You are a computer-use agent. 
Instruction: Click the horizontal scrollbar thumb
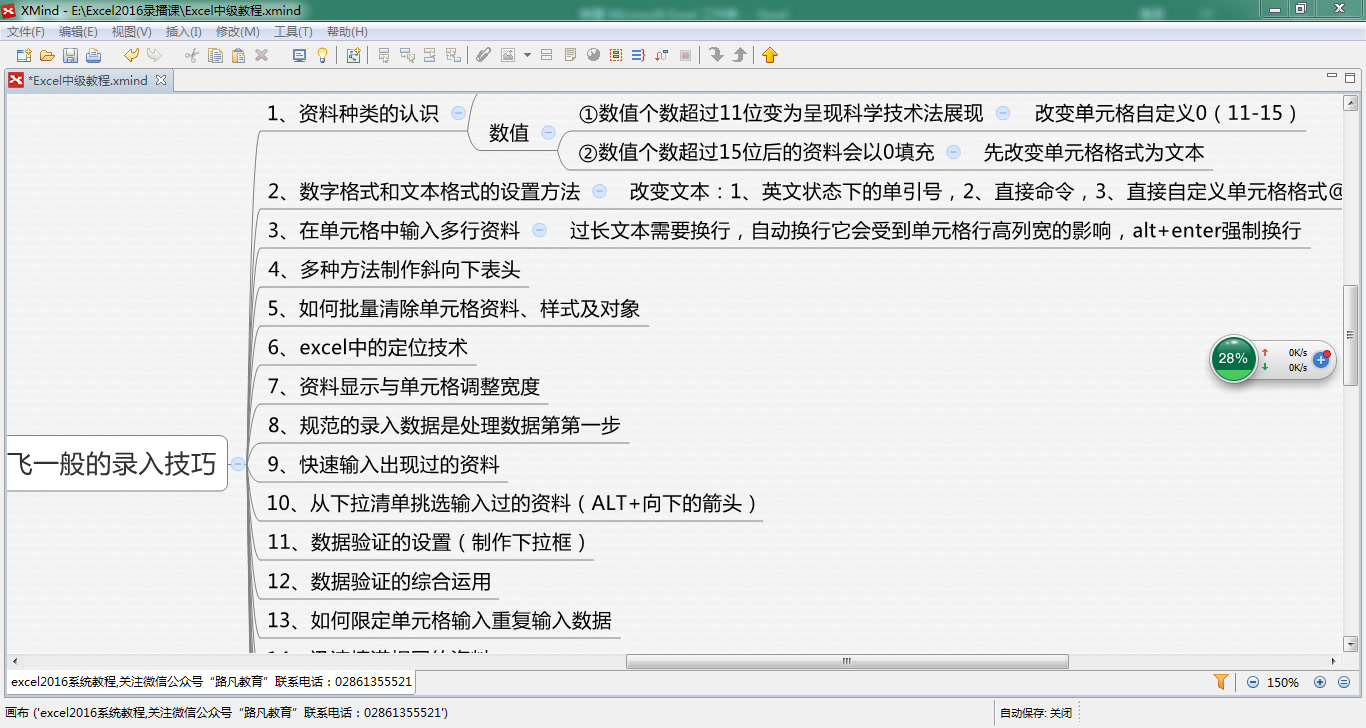[847, 661]
